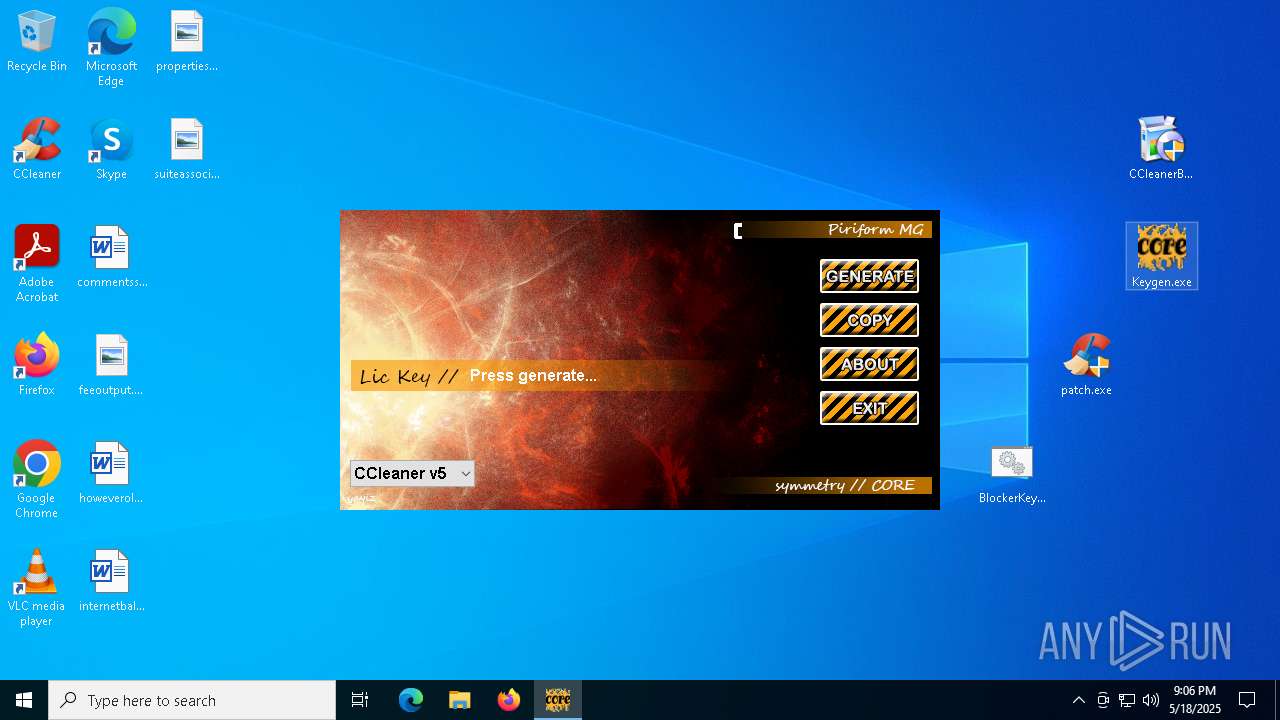Select the internetbal Word document icon
Image resolution: width=1280 pixels, height=720 pixels.
[111, 582]
